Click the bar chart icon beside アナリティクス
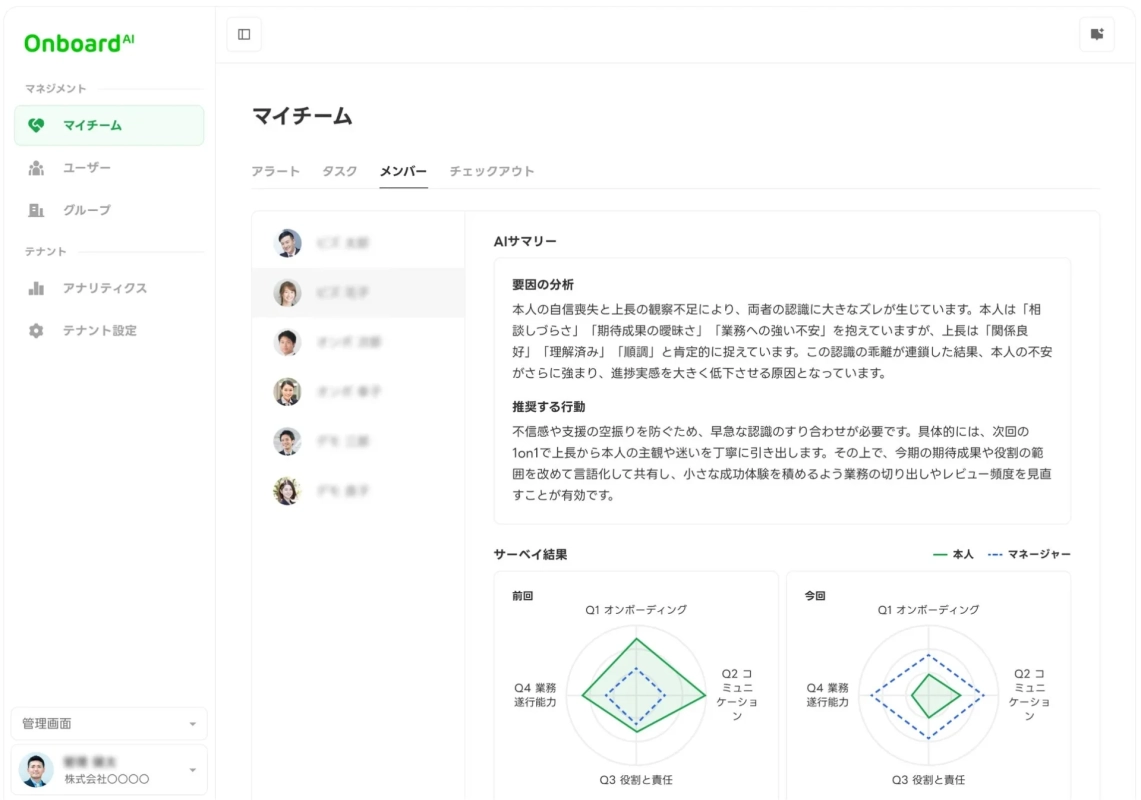1141x800 pixels. pos(36,288)
